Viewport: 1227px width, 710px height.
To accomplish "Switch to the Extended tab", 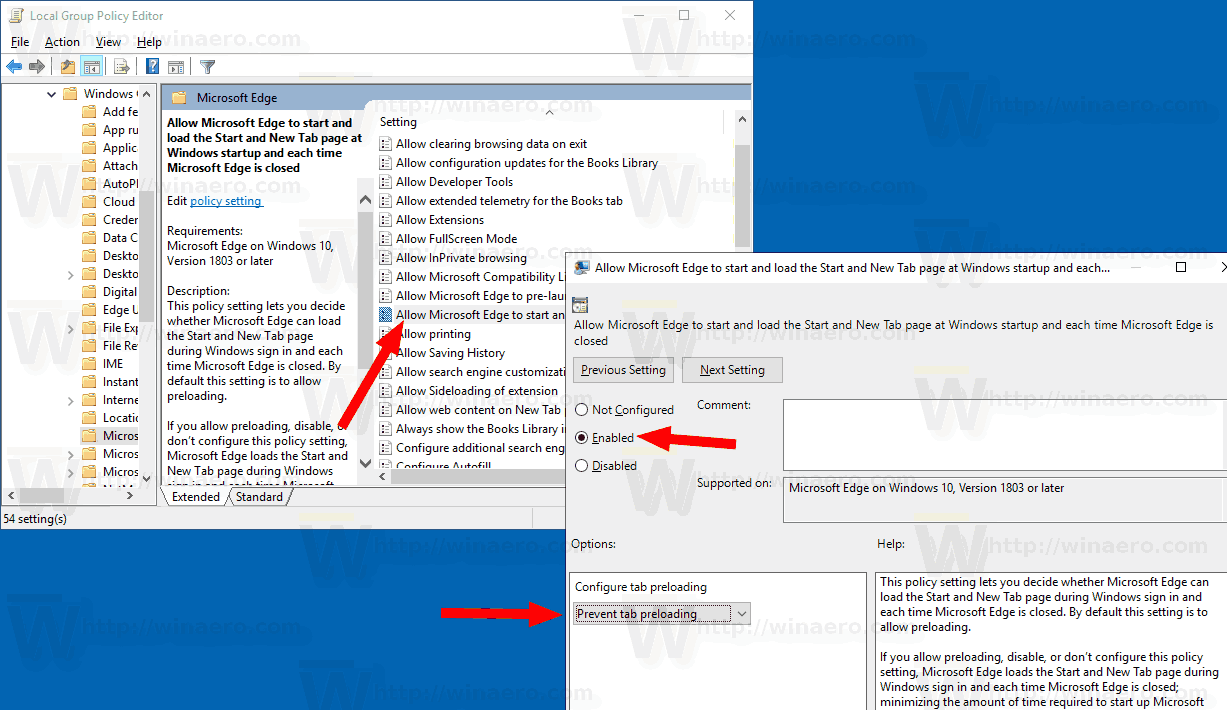I will click(x=196, y=497).
